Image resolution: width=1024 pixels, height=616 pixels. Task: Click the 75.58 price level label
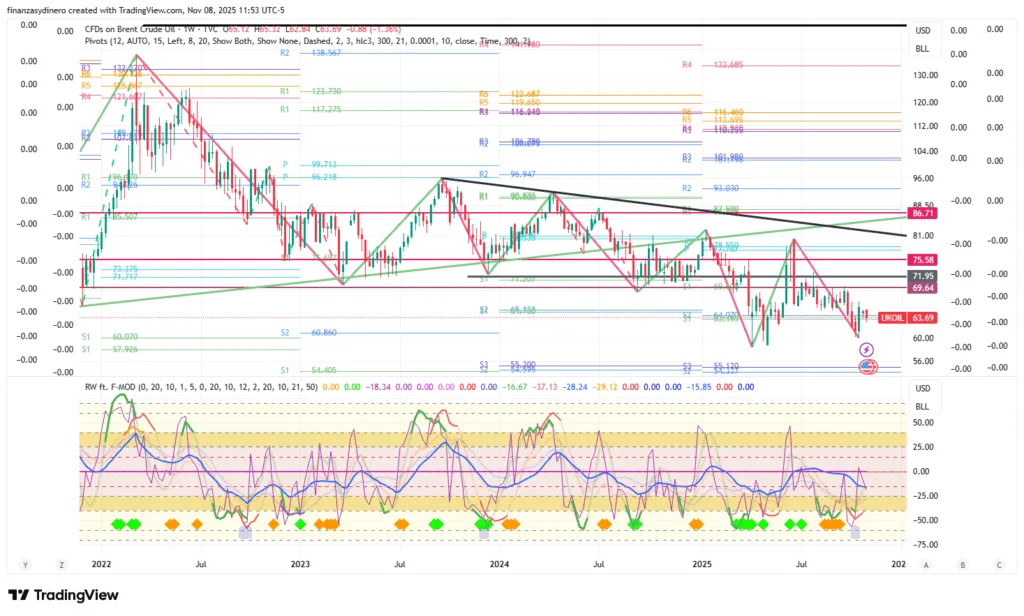click(x=922, y=260)
